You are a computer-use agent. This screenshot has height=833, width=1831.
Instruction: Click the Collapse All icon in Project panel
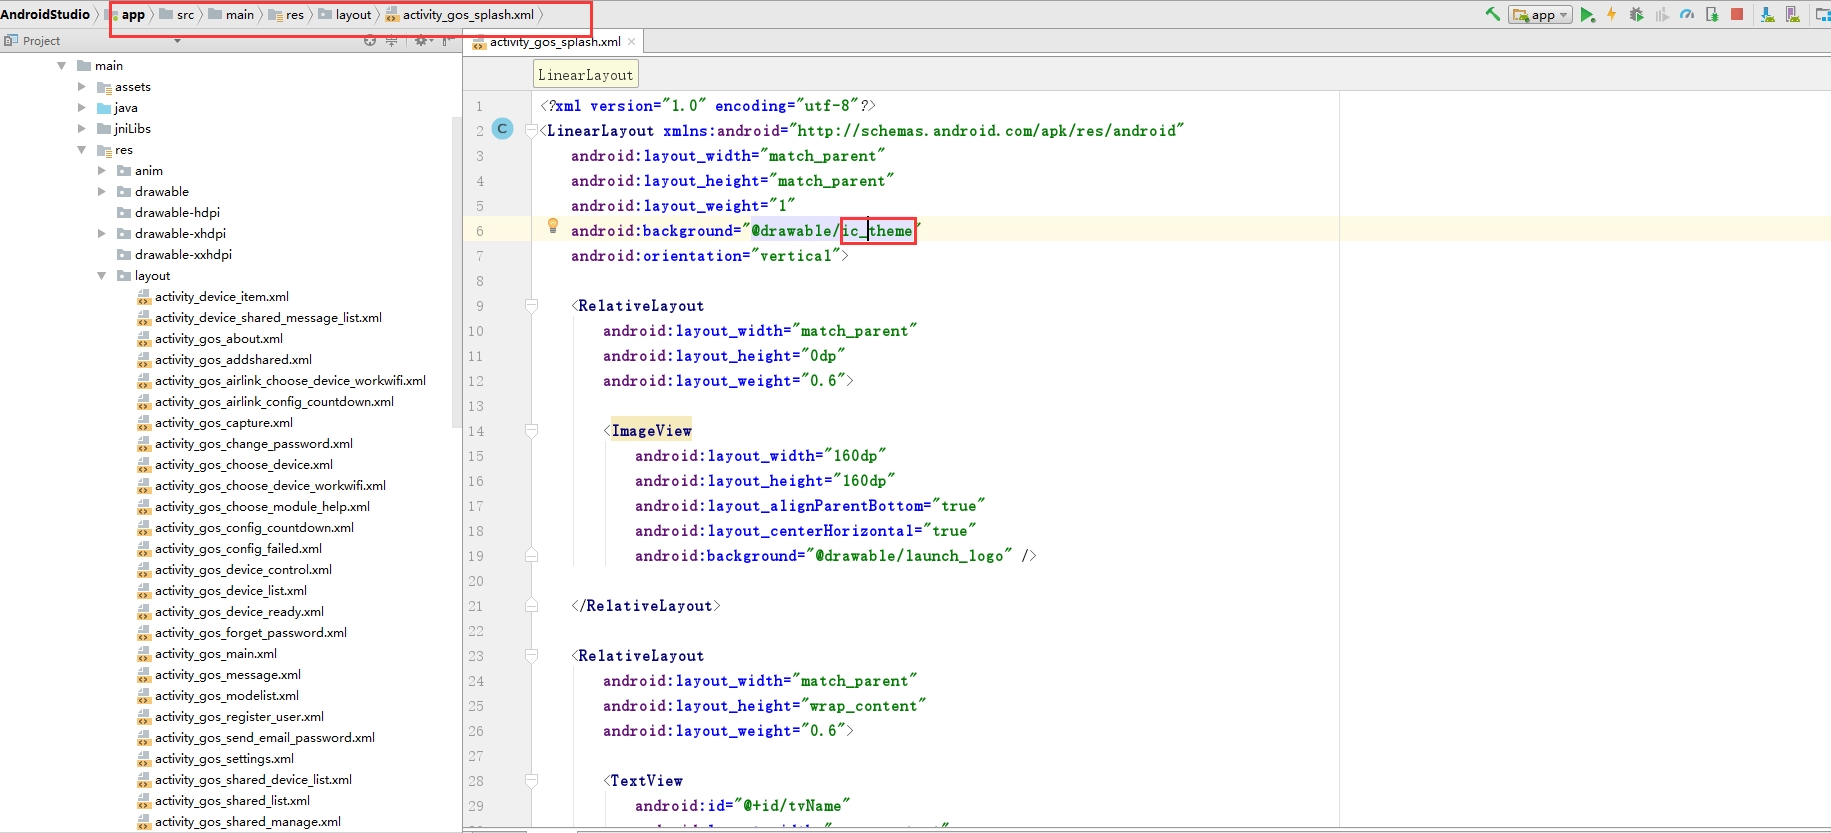[x=391, y=40]
